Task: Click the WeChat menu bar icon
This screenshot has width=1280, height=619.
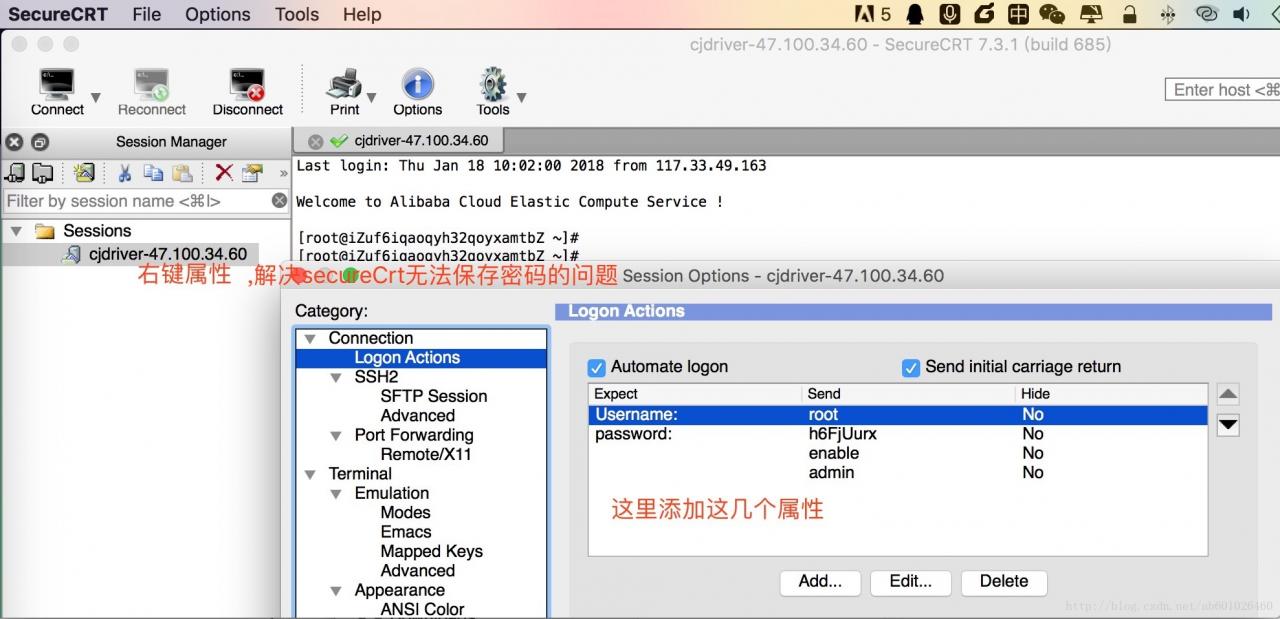Action: click(1052, 14)
